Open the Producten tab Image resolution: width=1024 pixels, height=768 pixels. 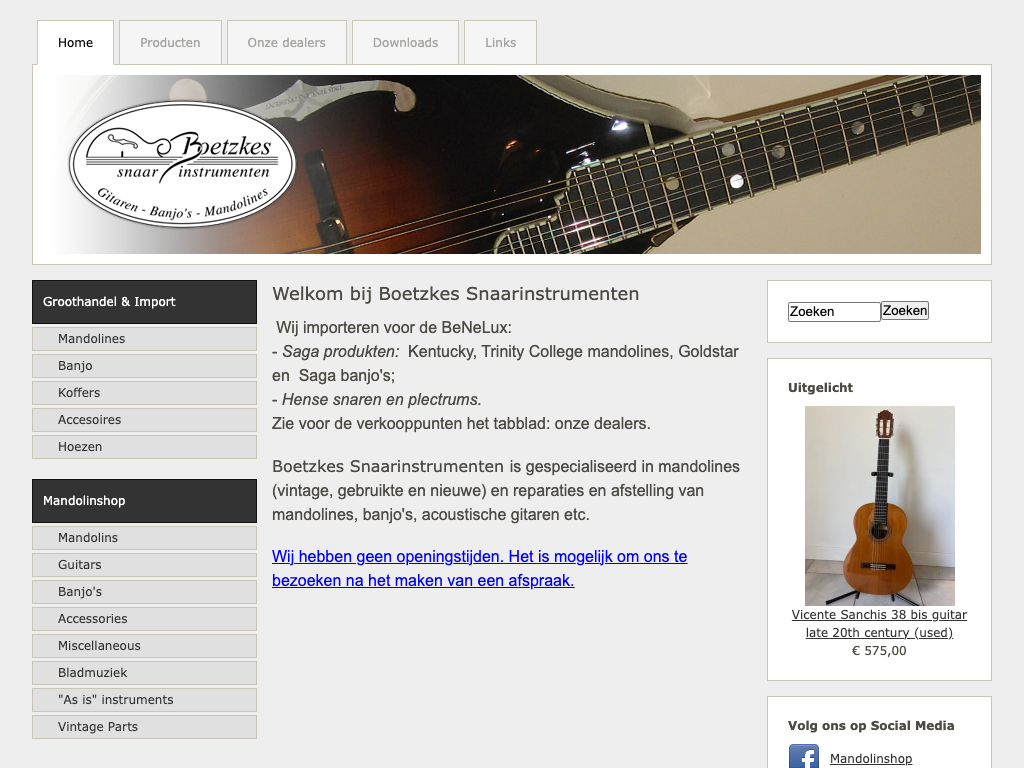click(170, 42)
